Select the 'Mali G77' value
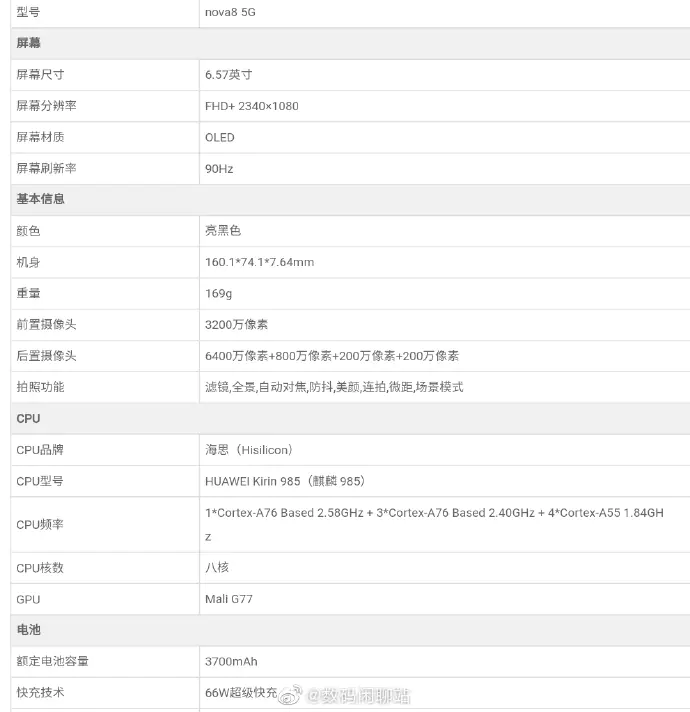 [x=229, y=599]
